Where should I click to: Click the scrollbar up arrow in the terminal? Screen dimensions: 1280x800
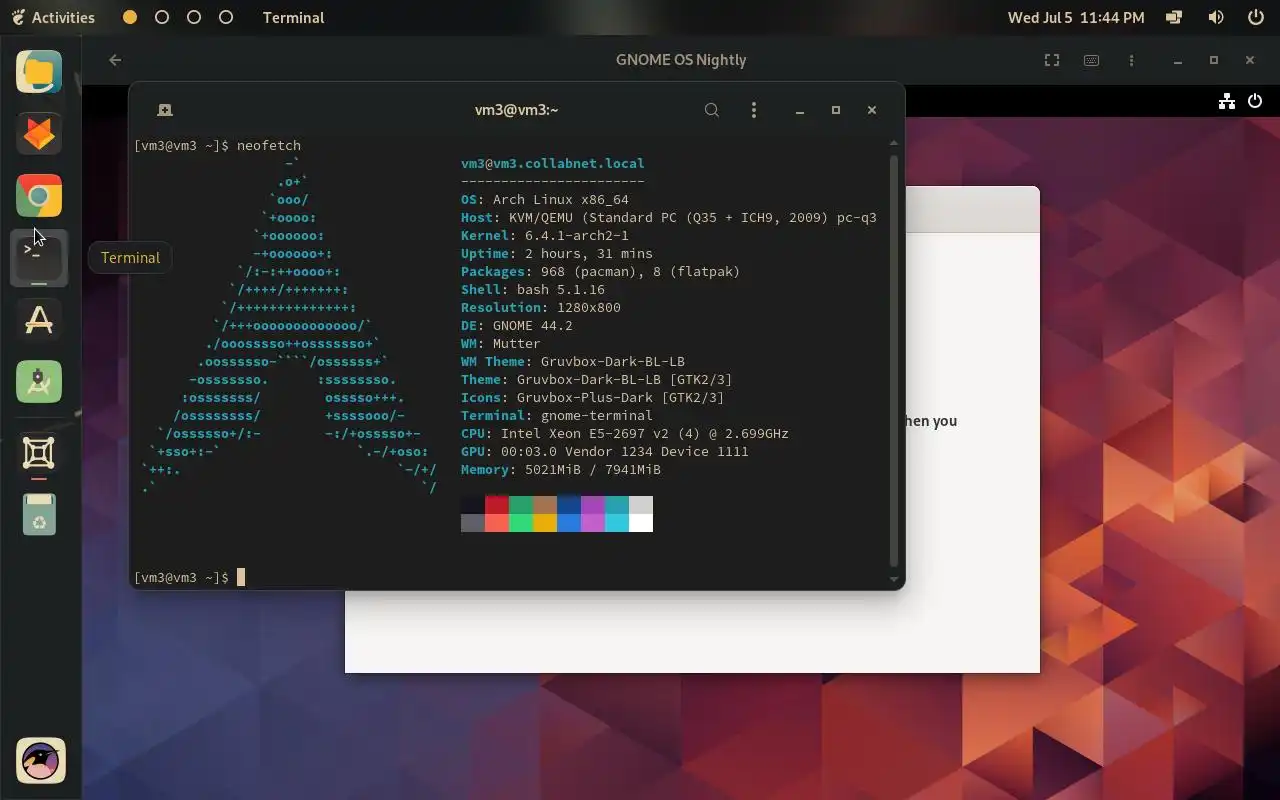point(894,143)
